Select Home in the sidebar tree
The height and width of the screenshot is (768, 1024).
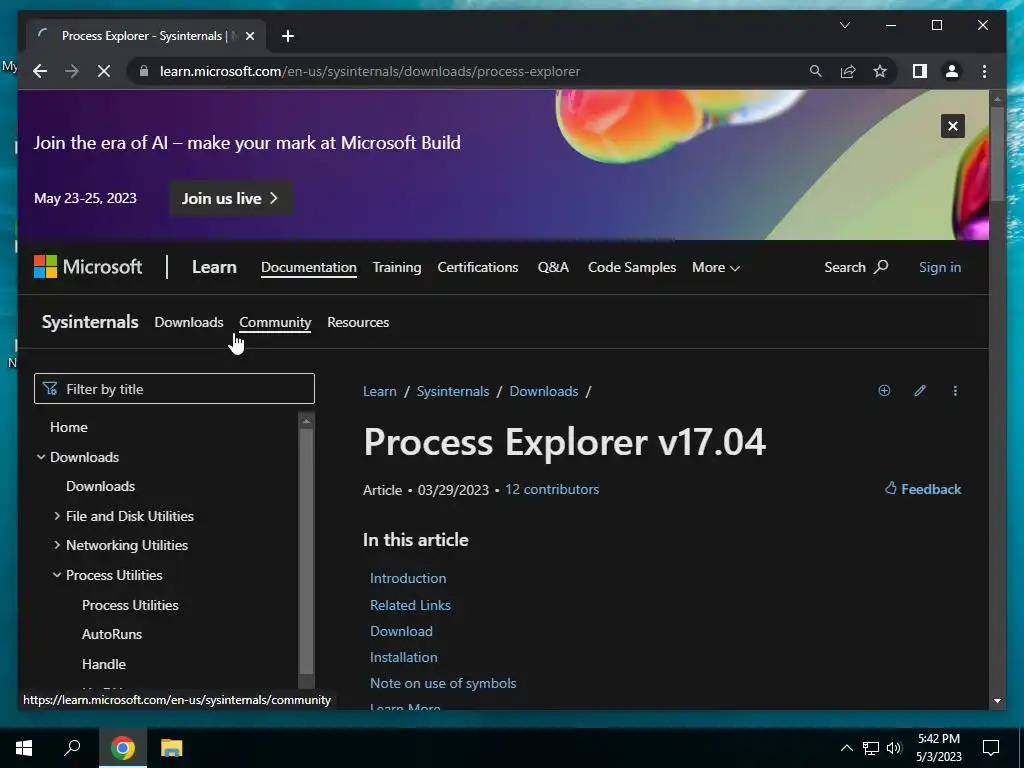[69, 427]
